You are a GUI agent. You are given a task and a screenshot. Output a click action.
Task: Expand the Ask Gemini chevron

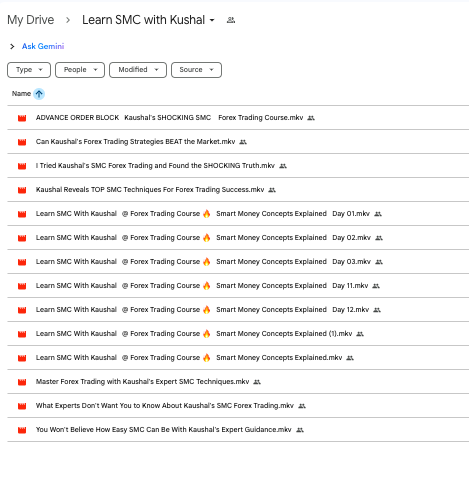tap(12, 46)
